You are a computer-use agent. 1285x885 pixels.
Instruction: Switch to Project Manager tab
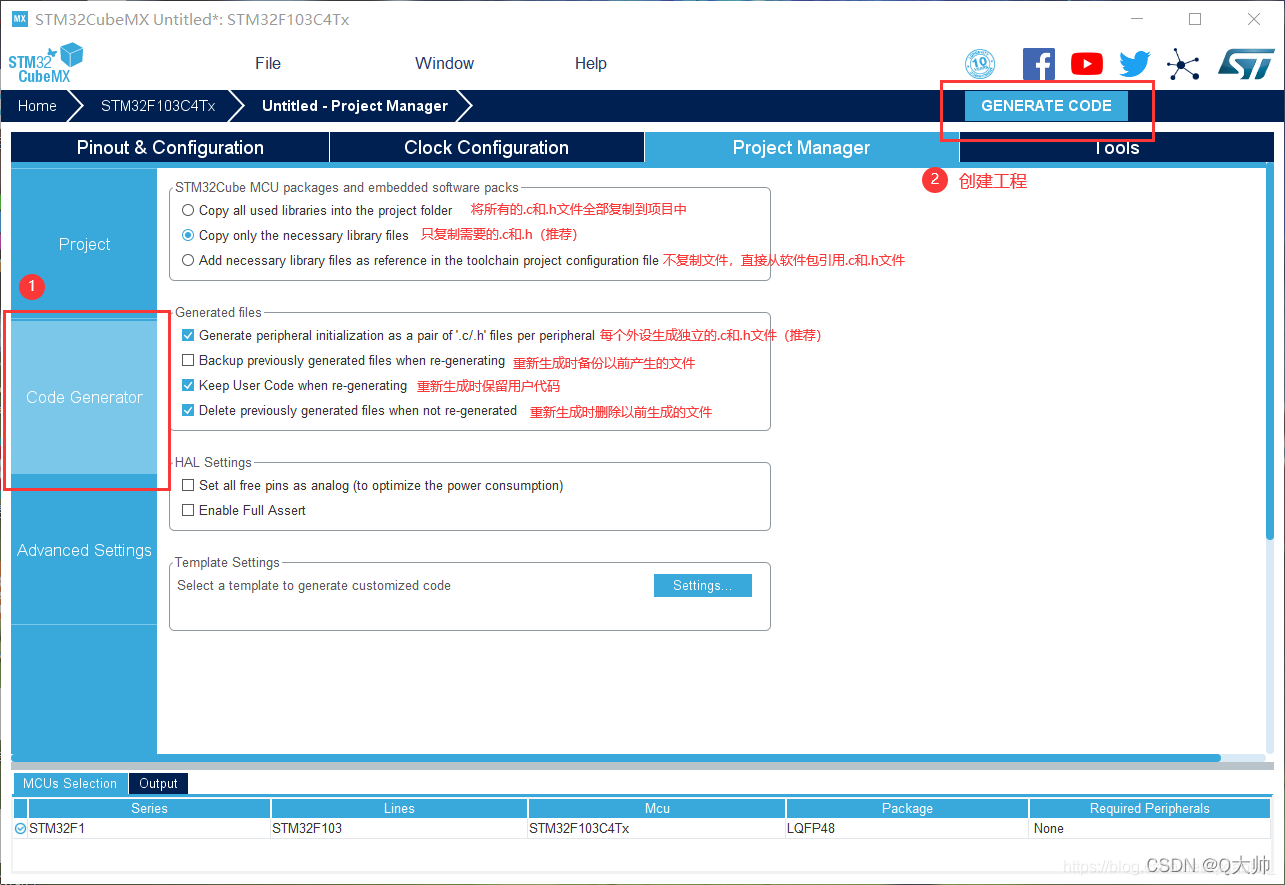pyautogui.click(x=801, y=147)
